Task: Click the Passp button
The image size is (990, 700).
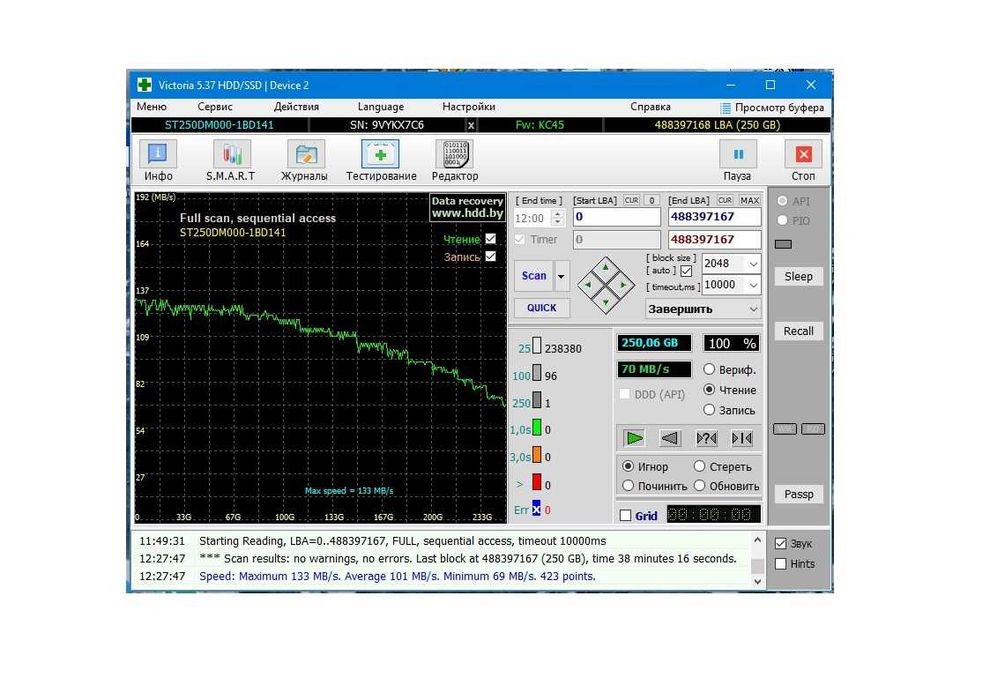Action: click(798, 494)
